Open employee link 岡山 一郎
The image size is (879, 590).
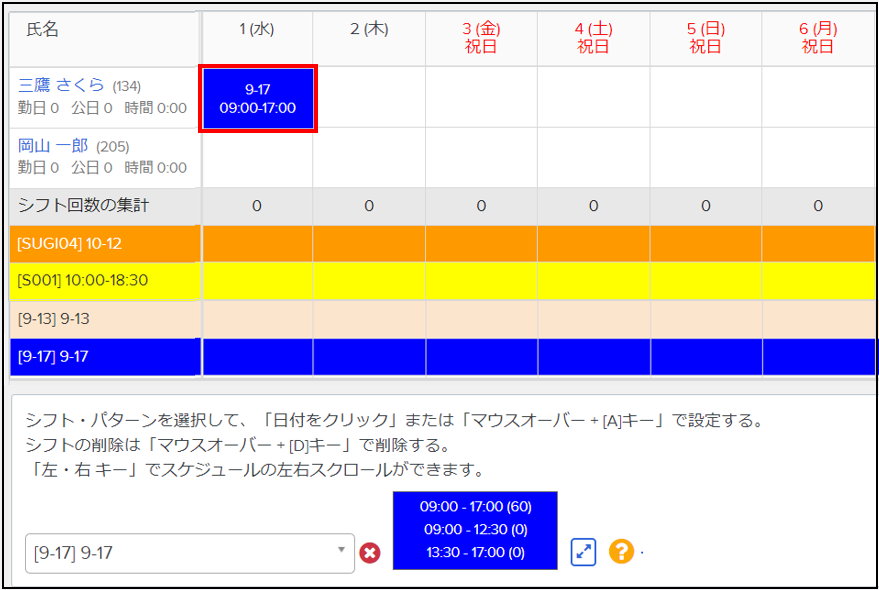coord(53,146)
